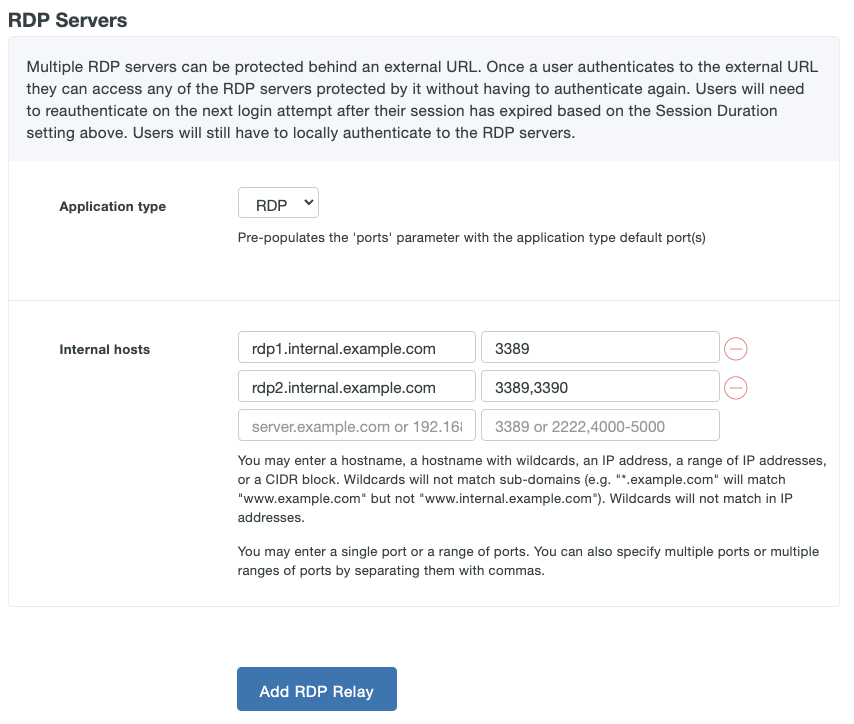
Task: Click the Add RDP Relay button
Action: click(x=316, y=689)
